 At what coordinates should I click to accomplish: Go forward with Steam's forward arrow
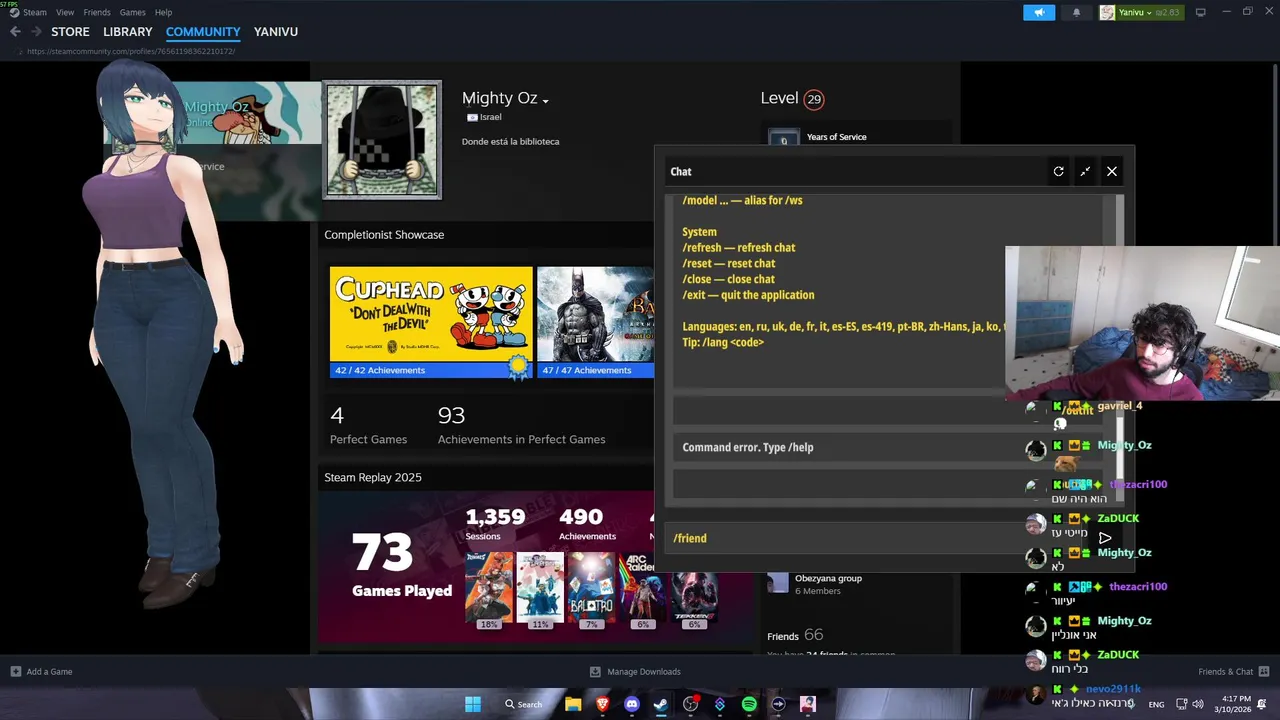click(36, 32)
